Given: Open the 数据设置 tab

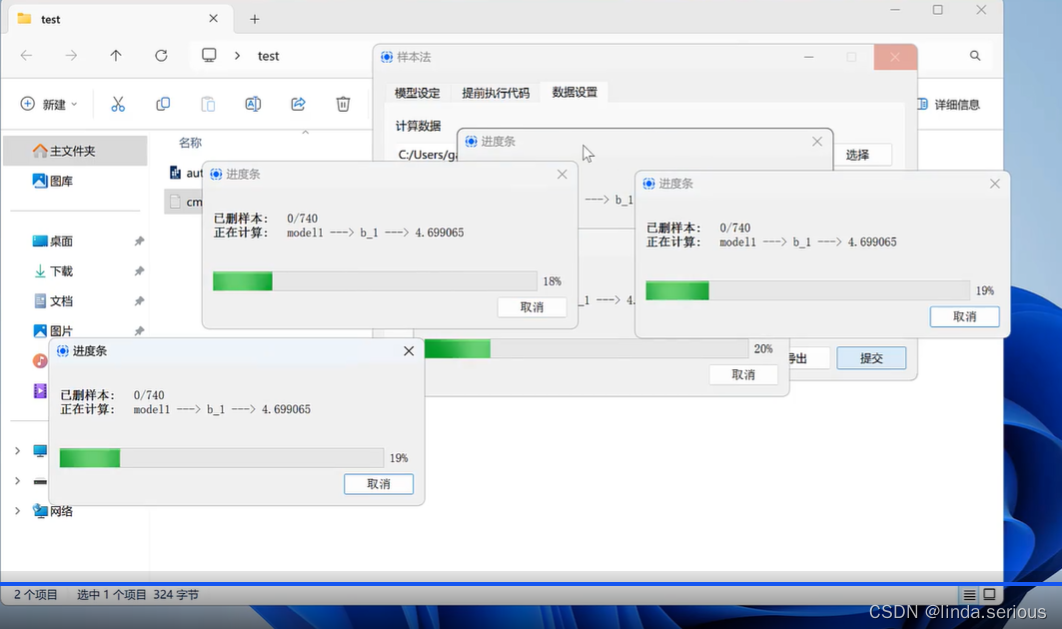Looking at the screenshot, I should pos(574,92).
